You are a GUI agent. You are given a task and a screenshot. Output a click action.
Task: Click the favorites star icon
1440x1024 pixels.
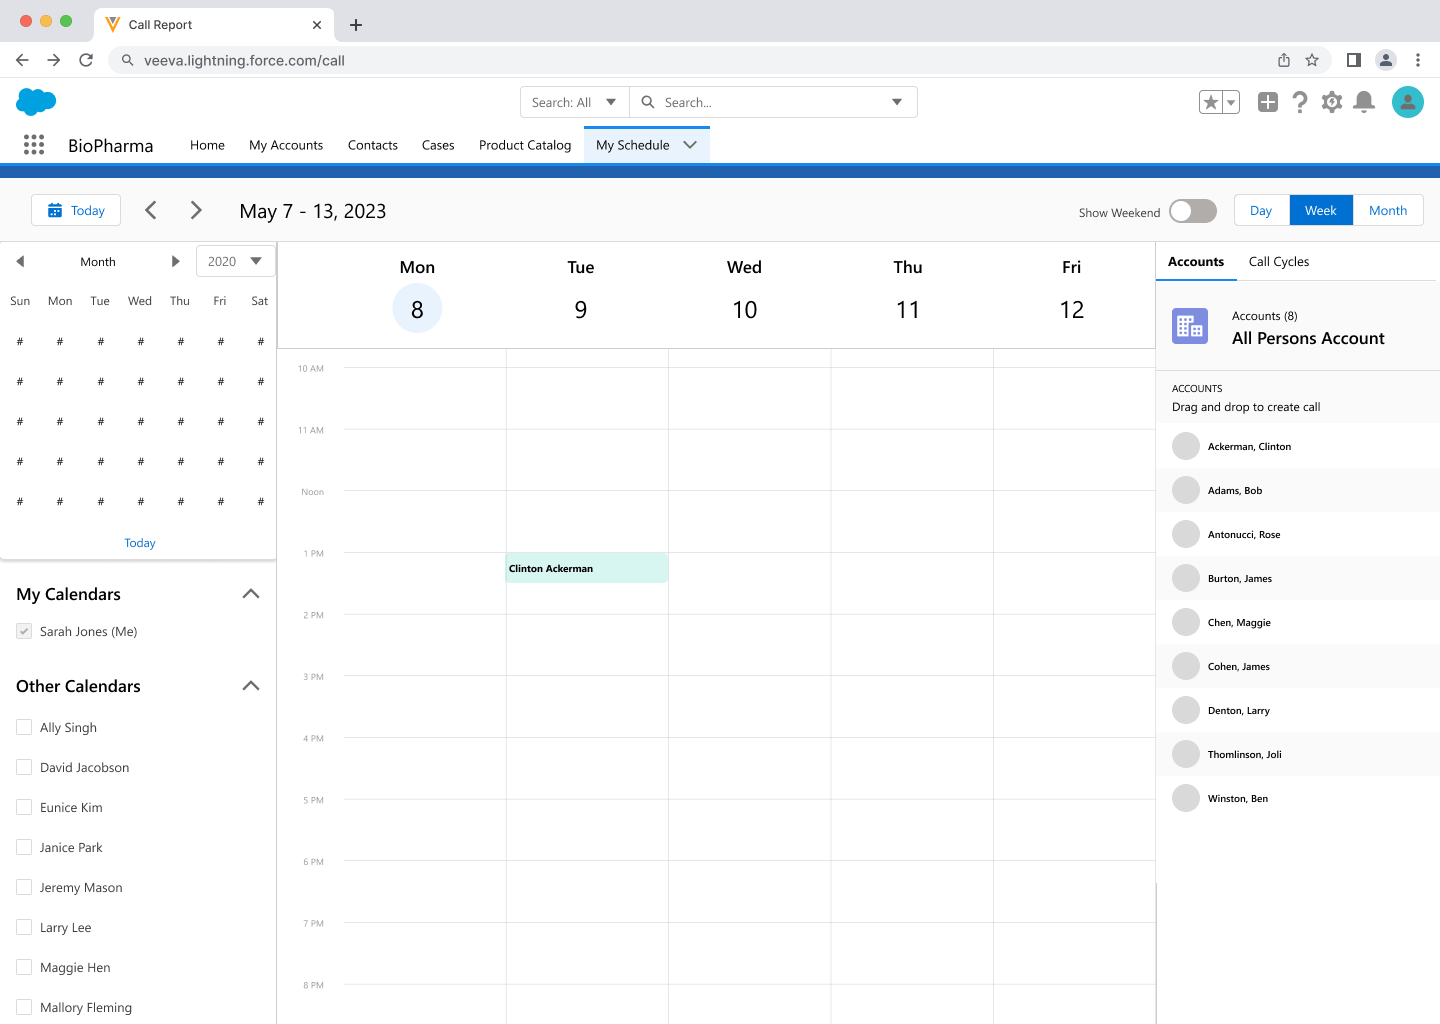click(1211, 102)
